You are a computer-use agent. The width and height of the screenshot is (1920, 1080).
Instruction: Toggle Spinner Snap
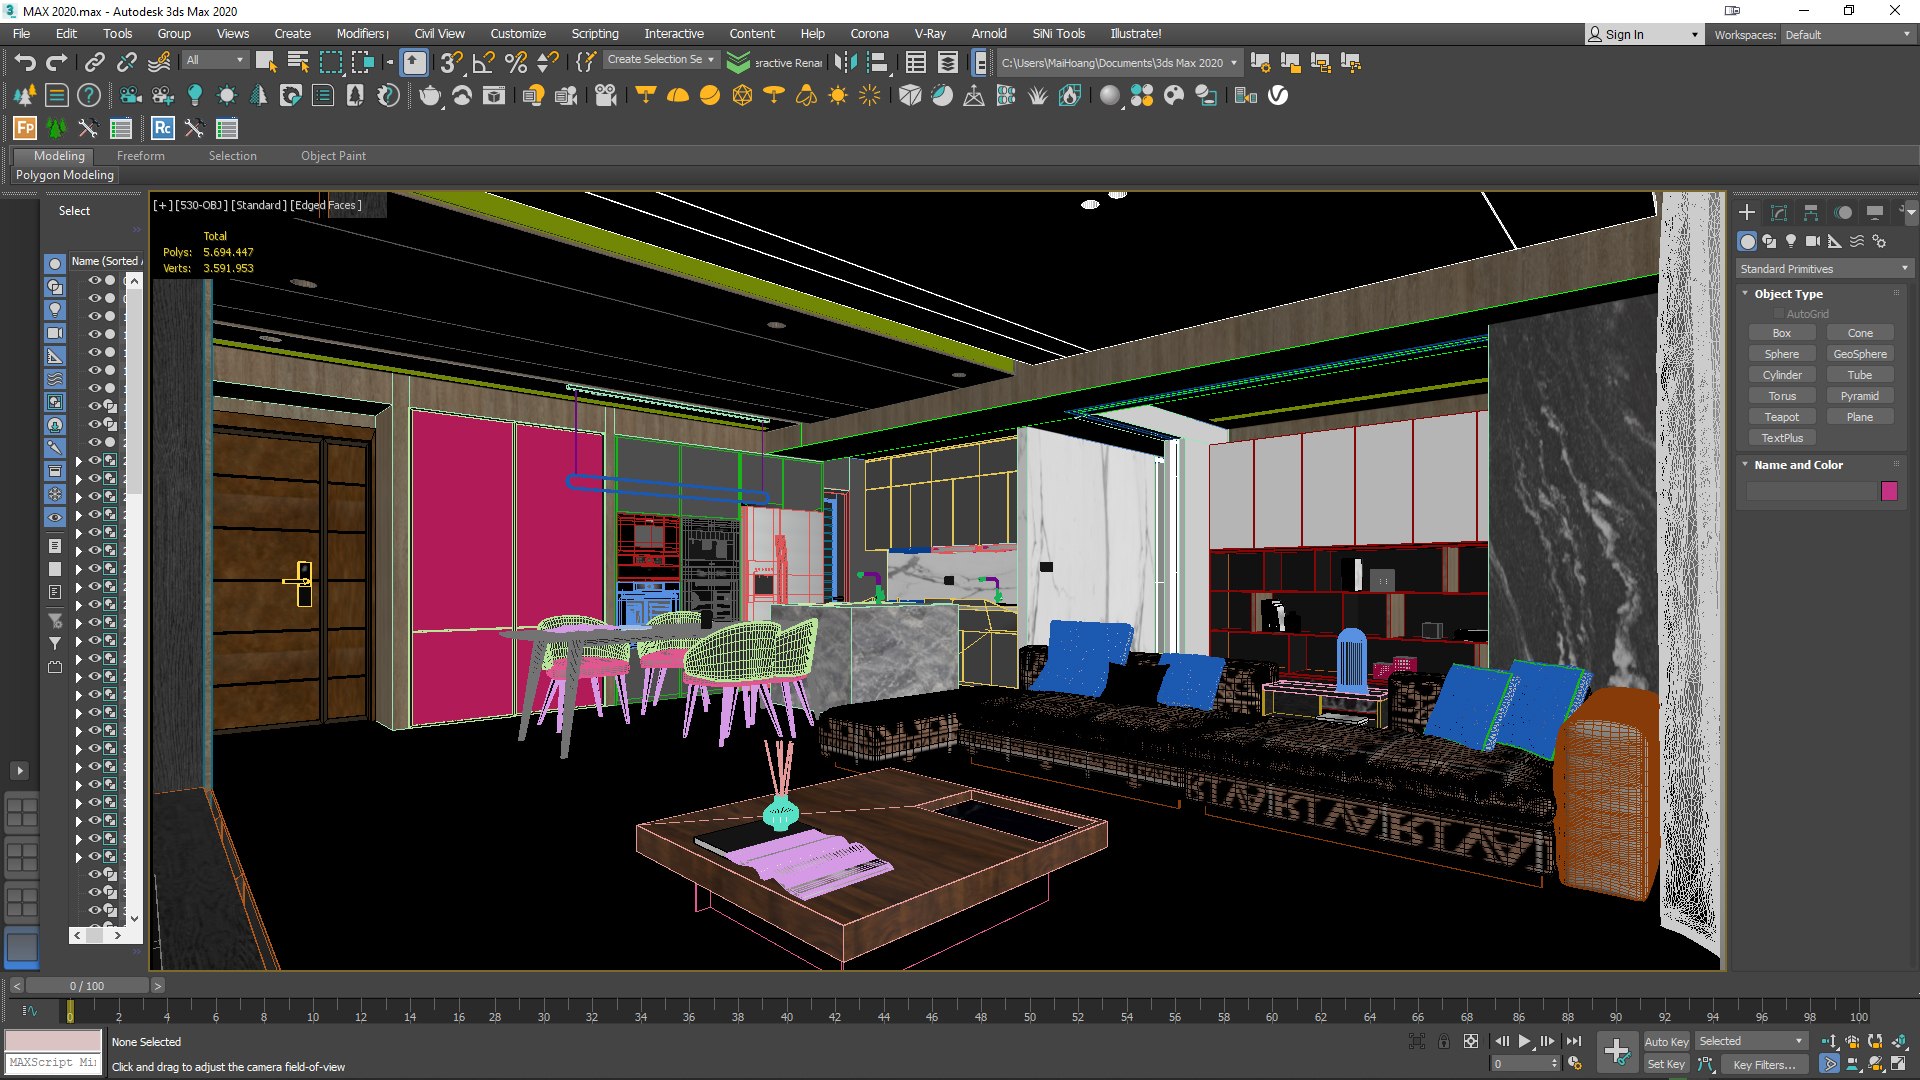pyautogui.click(x=547, y=62)
